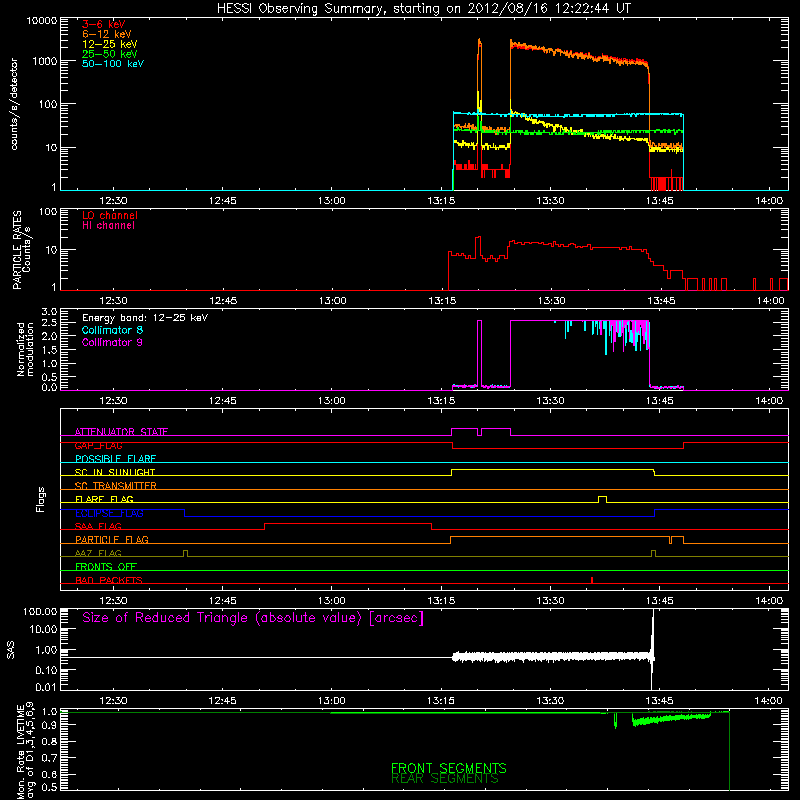Click the 10000 tick label in counts plot
The width and height of the screenshot is (800, 800).
click(x=42, y=21)
